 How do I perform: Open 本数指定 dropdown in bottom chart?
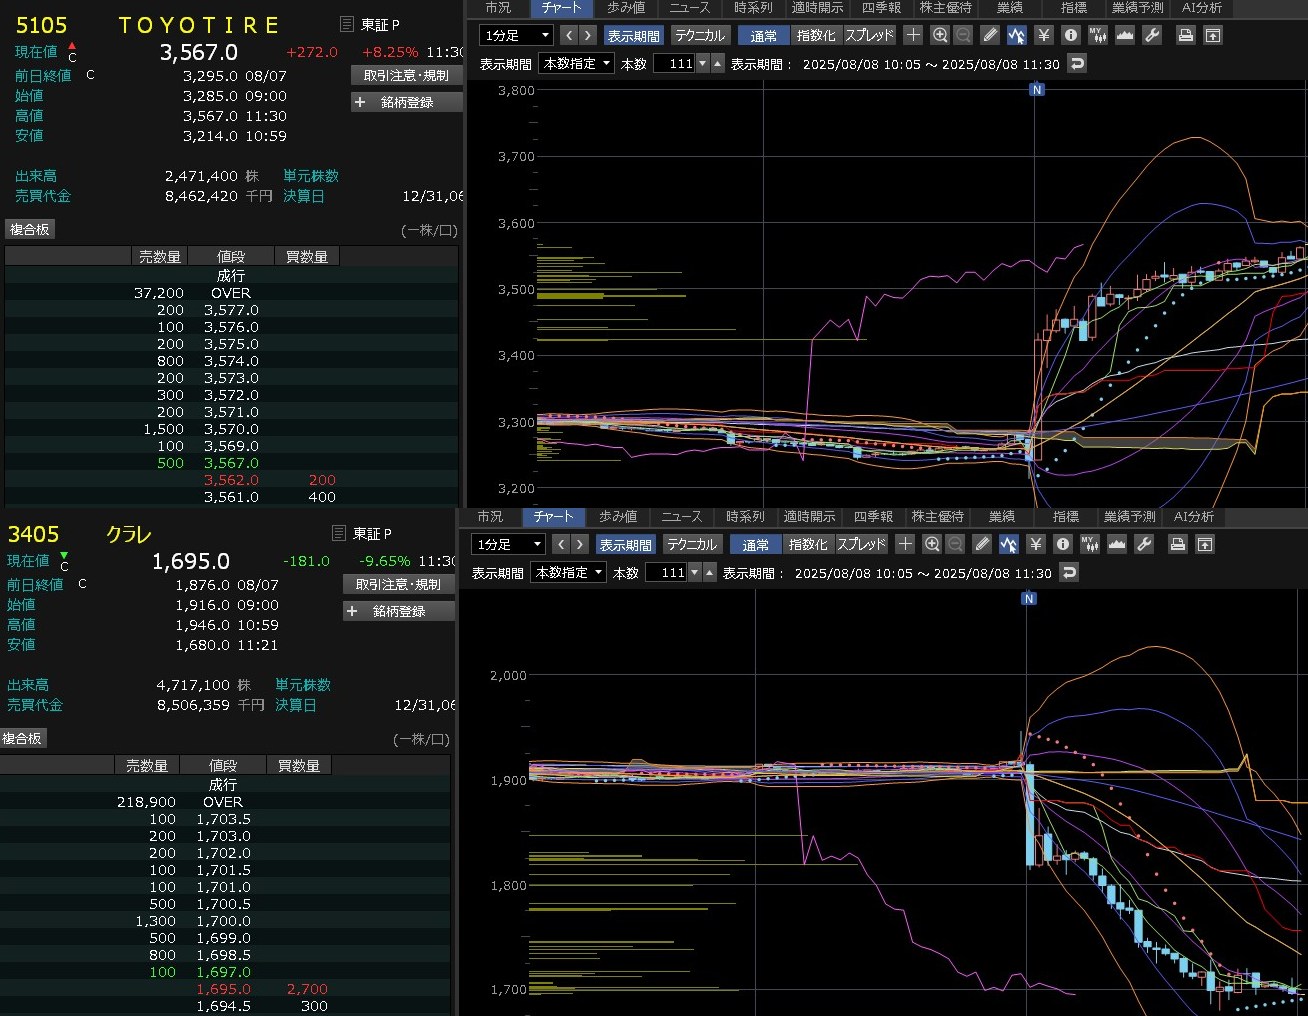(x=568, y=573)
